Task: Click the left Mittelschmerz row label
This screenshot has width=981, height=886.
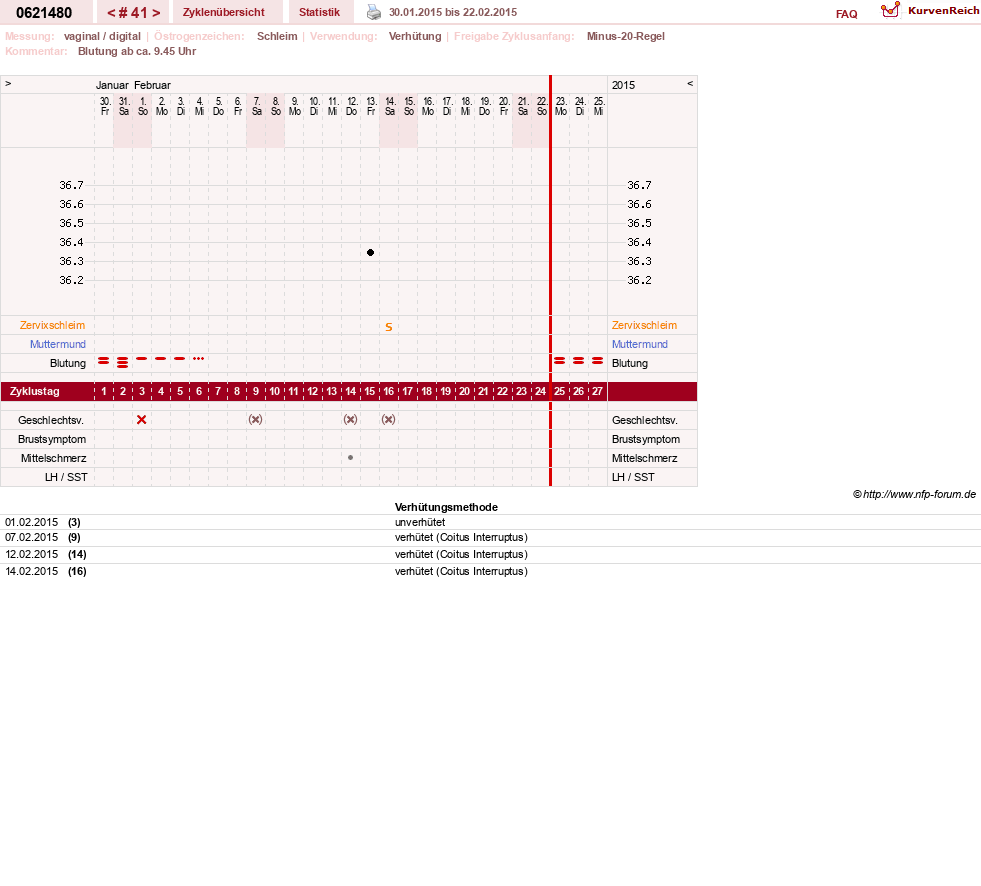Action: click(54, 459)
